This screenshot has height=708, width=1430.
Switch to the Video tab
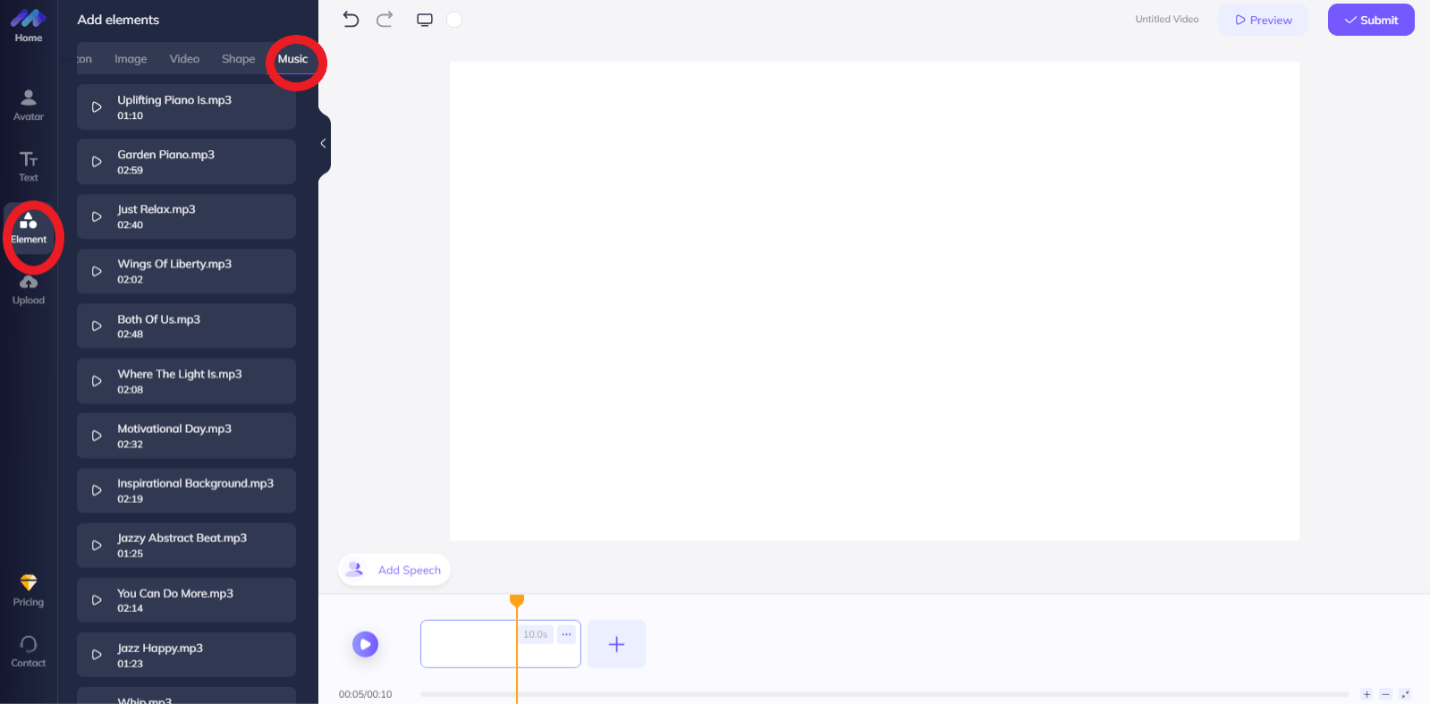[x=185, y=59]
